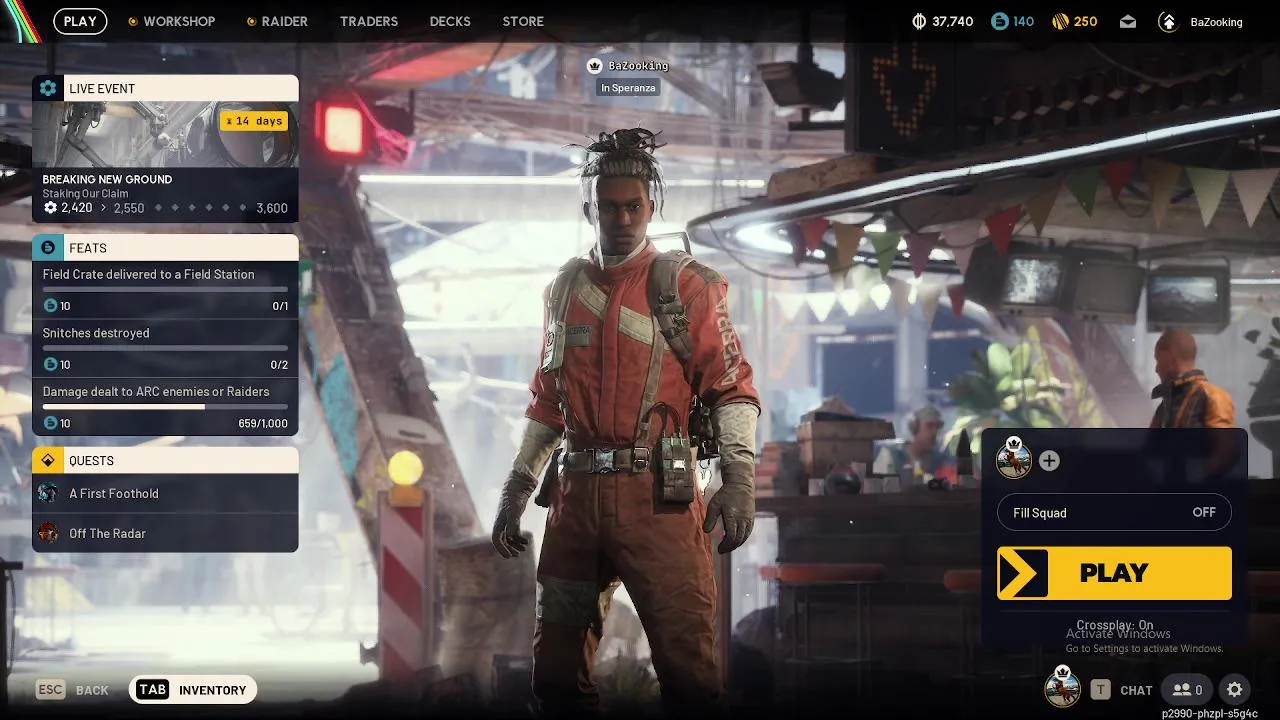The height and width of the screenshot is (720, 1280).
Task: Add a squad member with plus icon
Action: 1049,461
